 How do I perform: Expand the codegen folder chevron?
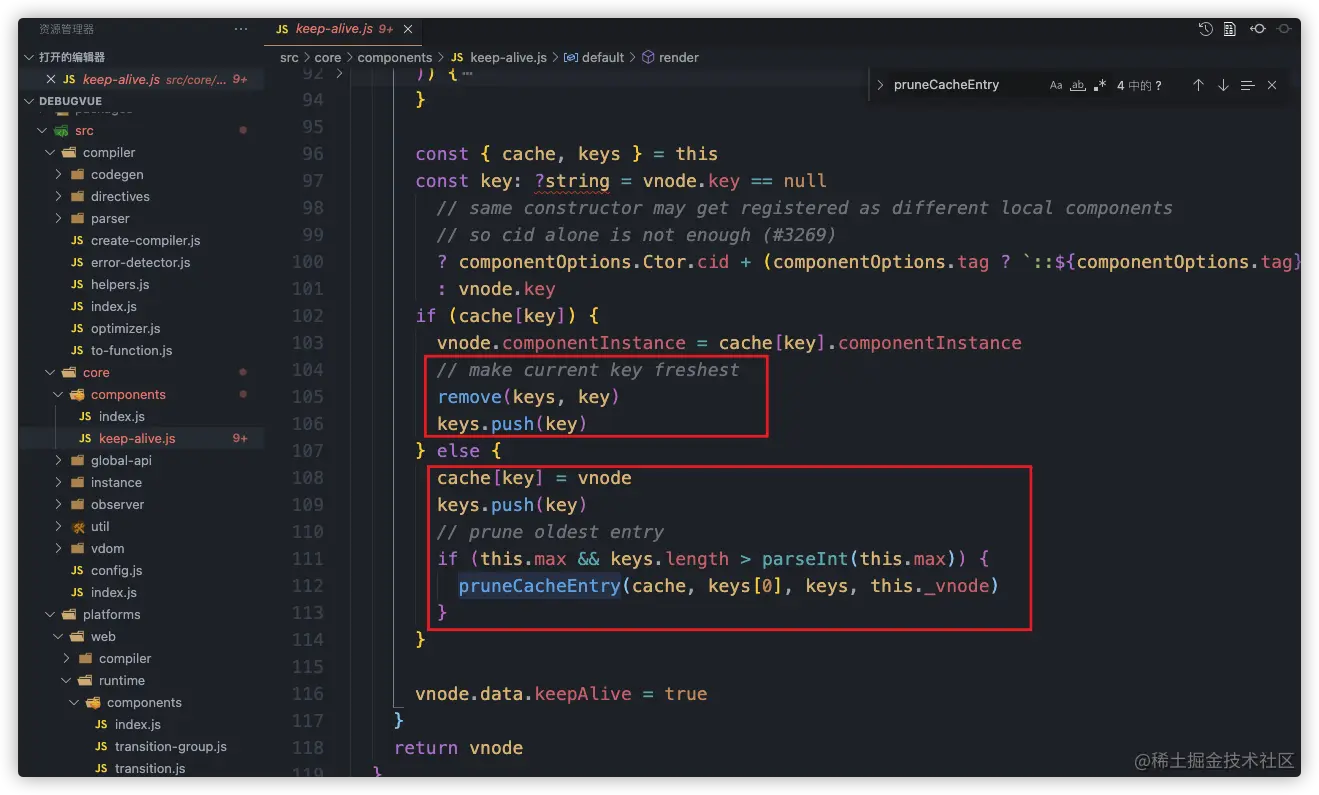pyautogui.click(x=58, y=175)
